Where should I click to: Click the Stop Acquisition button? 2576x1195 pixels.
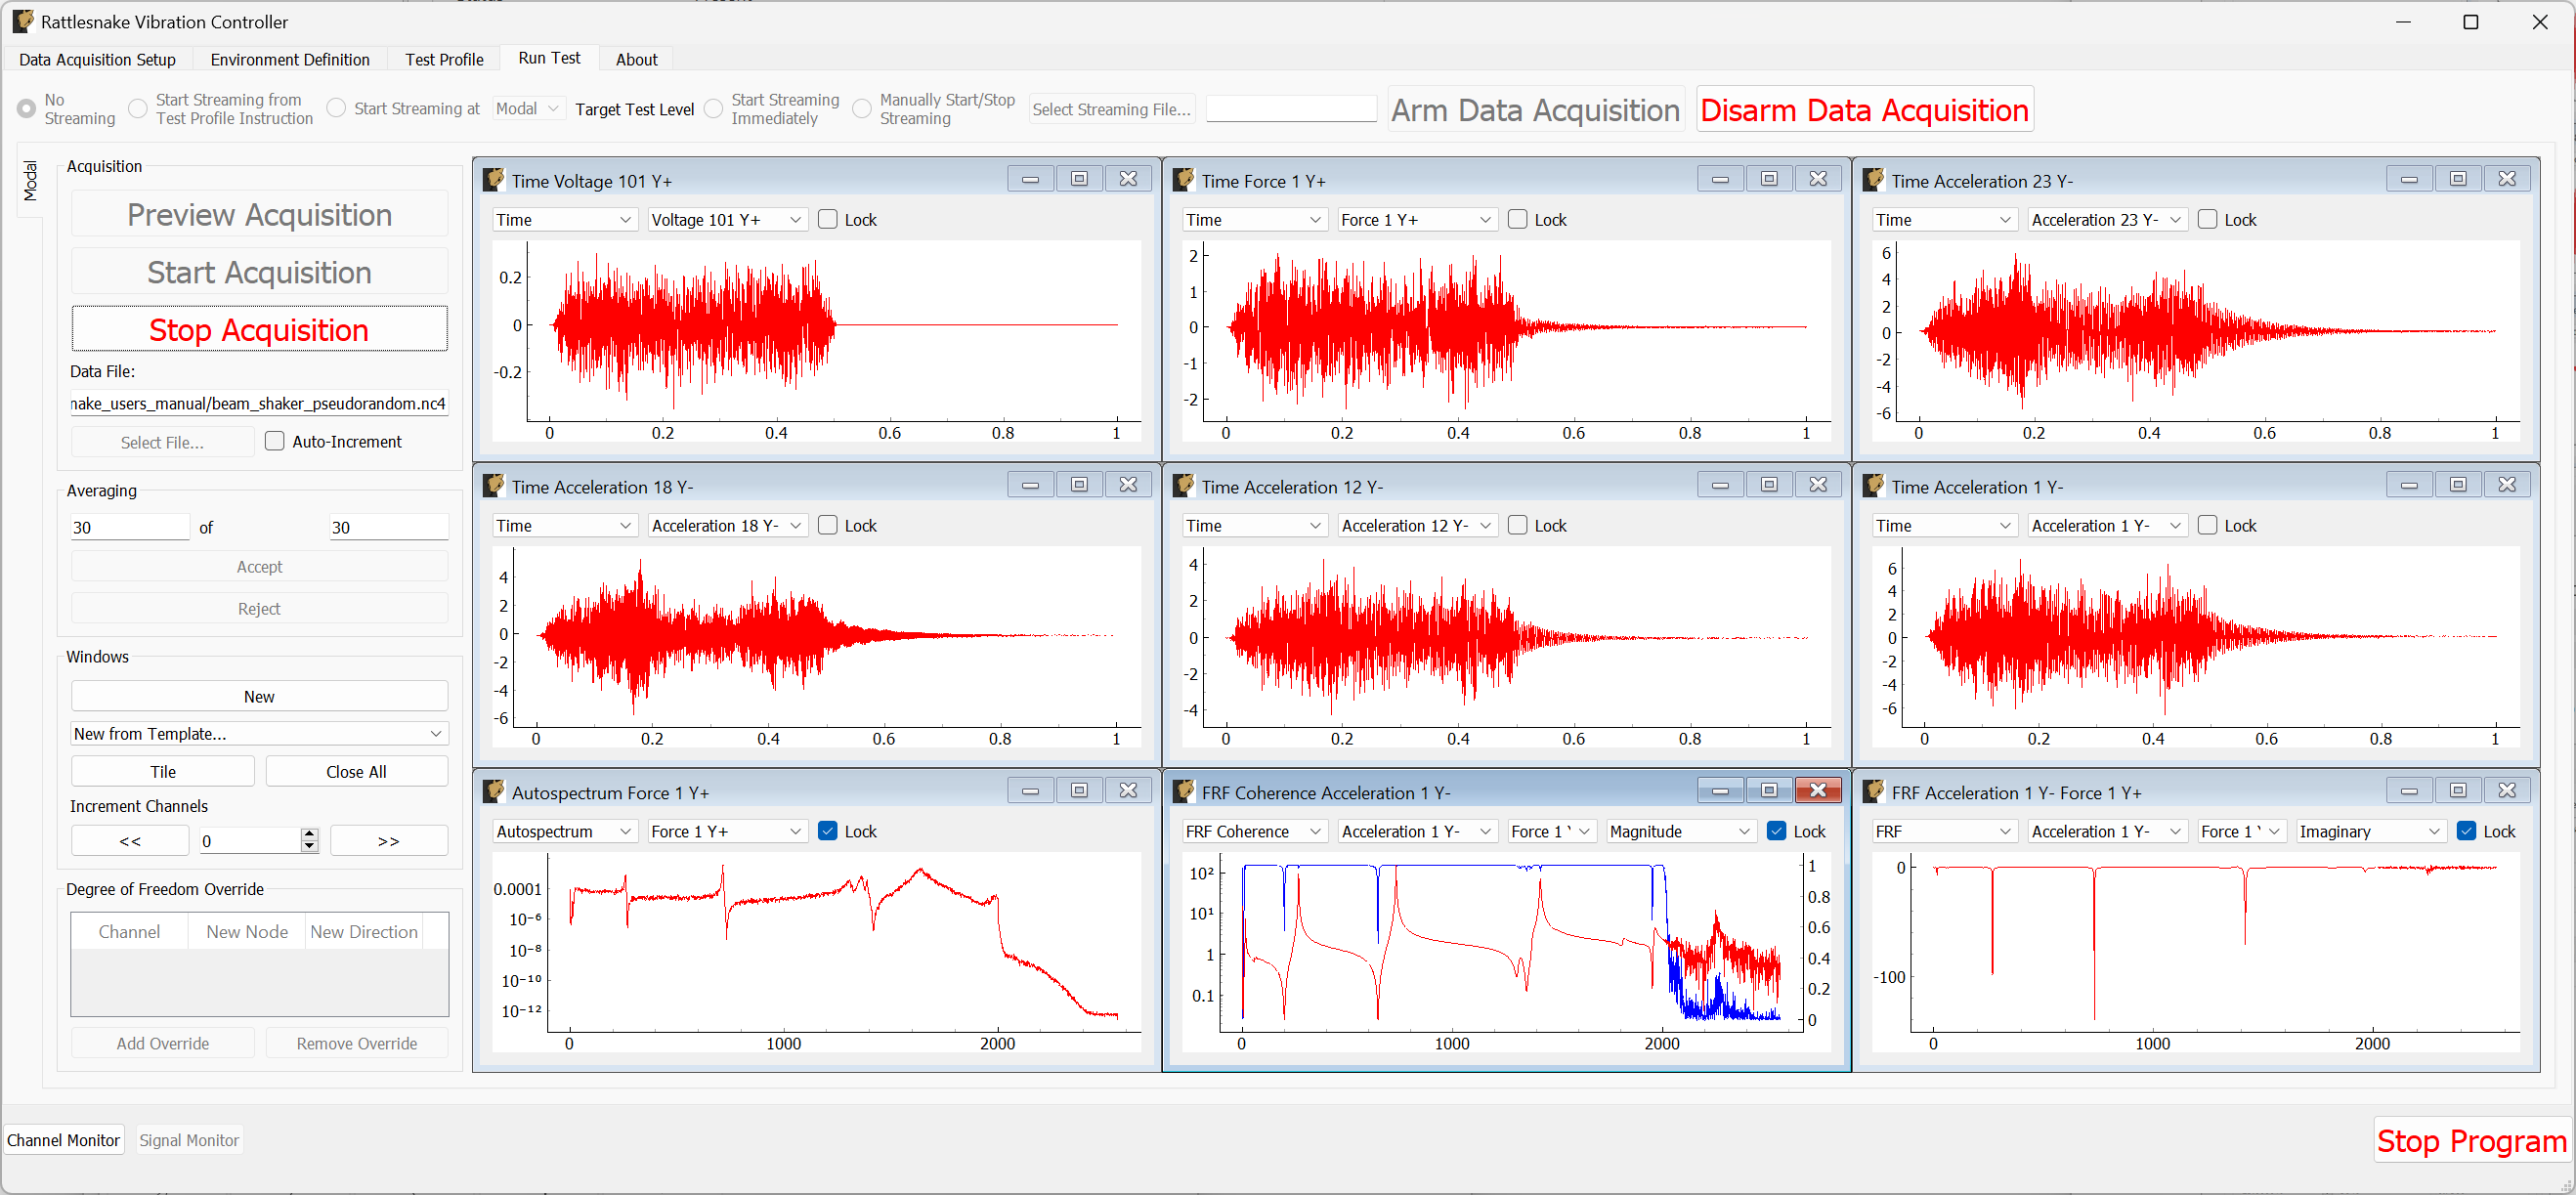click(x=259, y=330)
